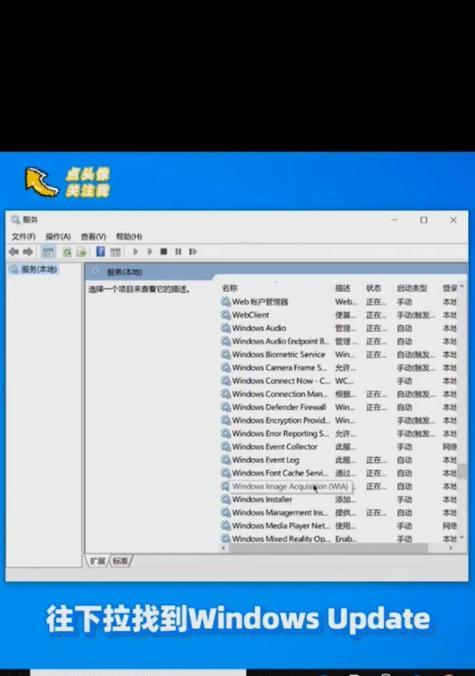
Task: Open the 操作(A) menu
Action: 58,236
